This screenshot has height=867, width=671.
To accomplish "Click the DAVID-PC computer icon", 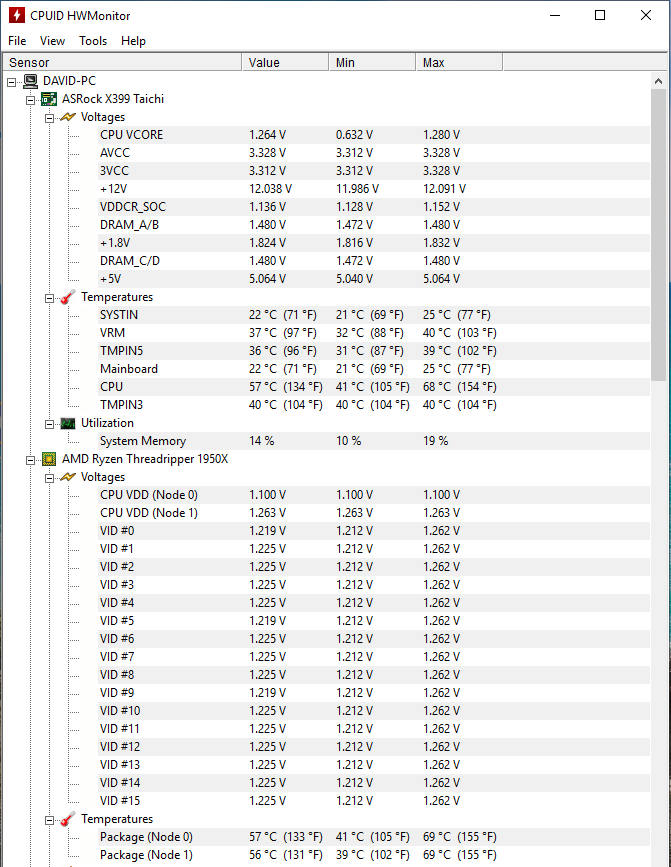I will [x=31, y=81].
